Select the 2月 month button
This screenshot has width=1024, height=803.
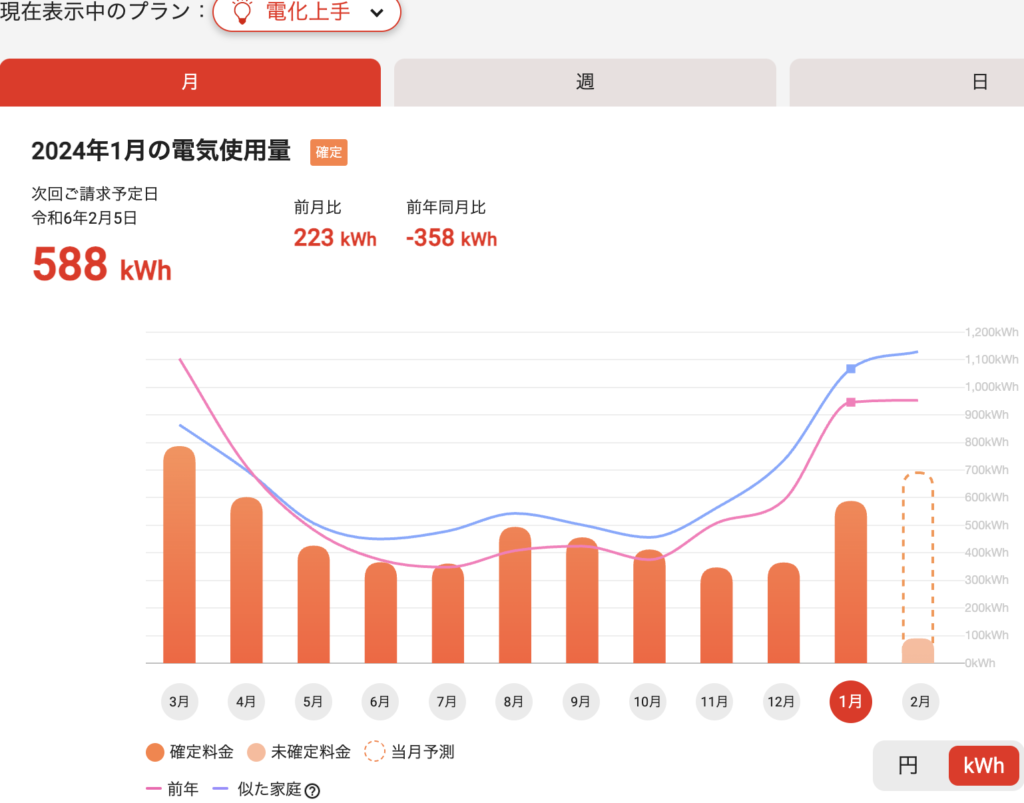918,702
